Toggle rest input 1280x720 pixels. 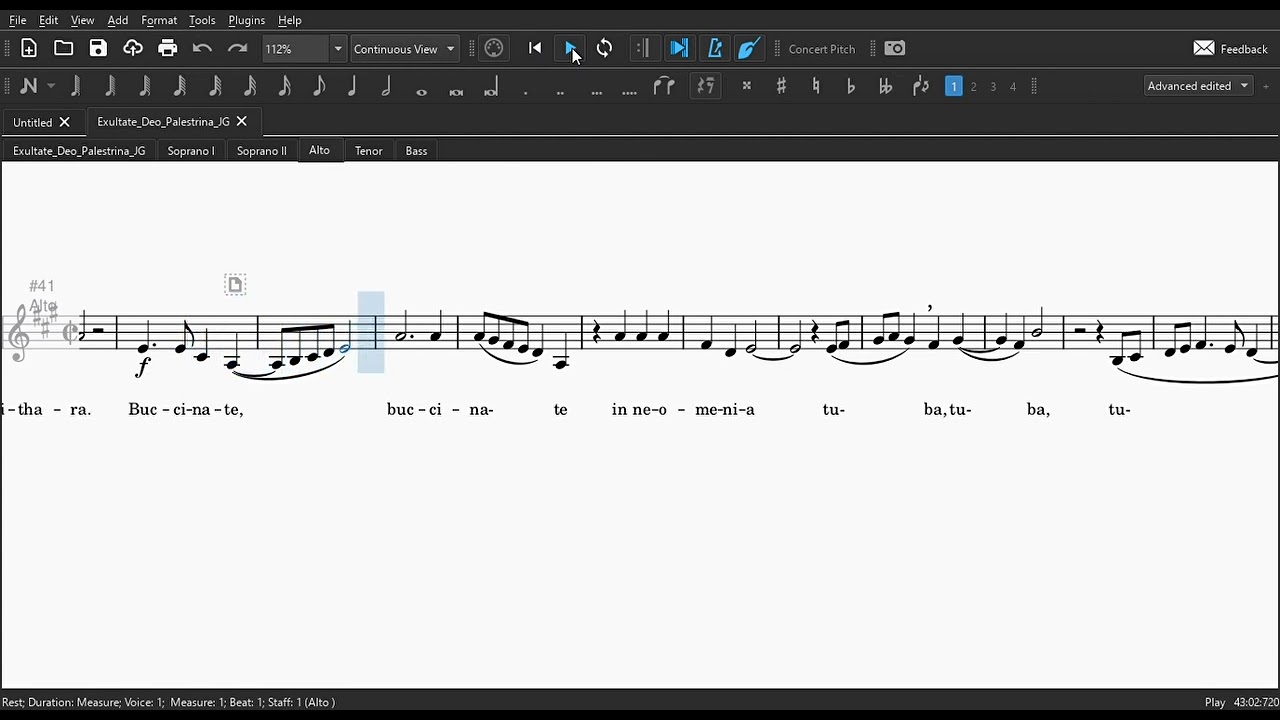coord(706,86)
